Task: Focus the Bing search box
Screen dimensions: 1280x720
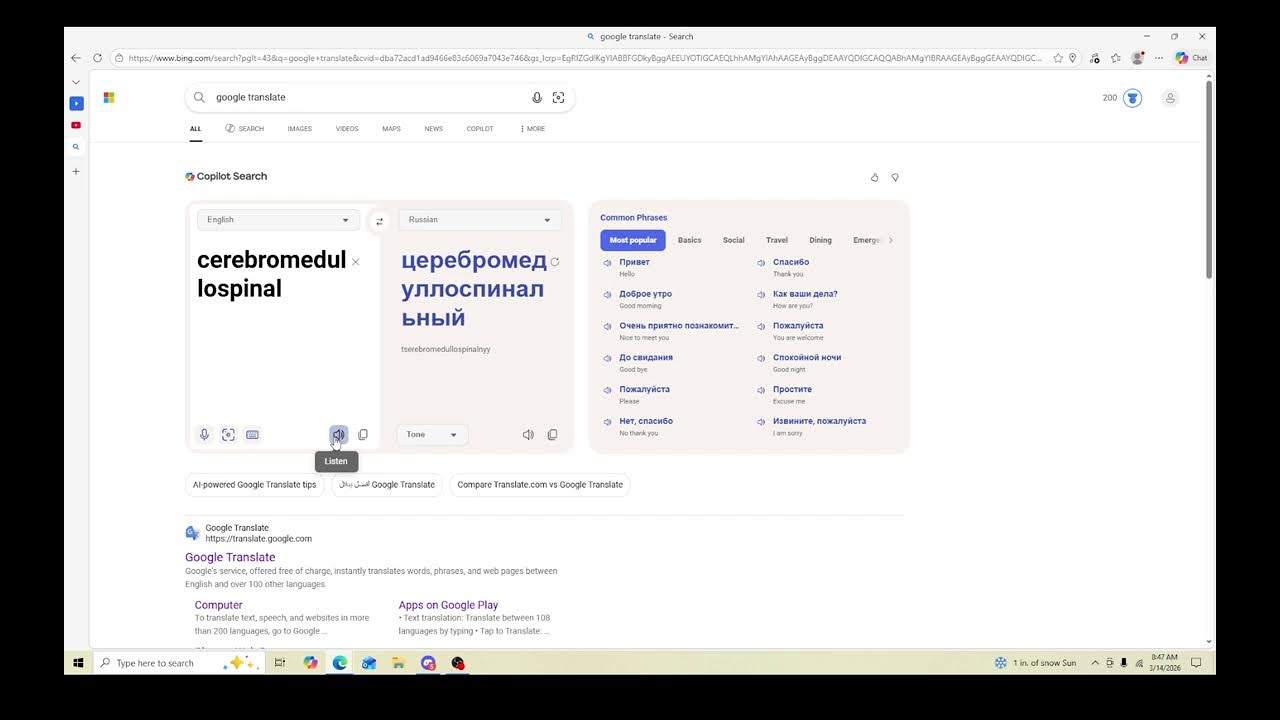Action: click(380, 97)
